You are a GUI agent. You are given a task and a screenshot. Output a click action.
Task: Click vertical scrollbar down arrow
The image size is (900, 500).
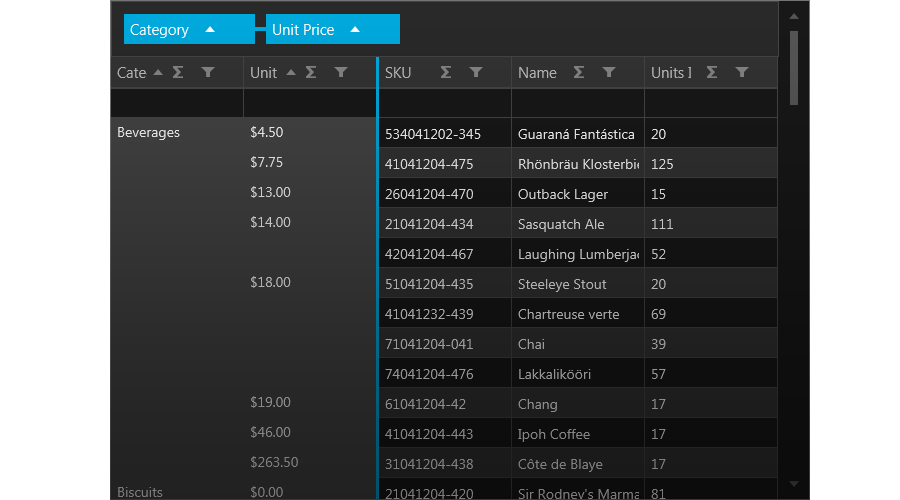[x=794, y=484]
